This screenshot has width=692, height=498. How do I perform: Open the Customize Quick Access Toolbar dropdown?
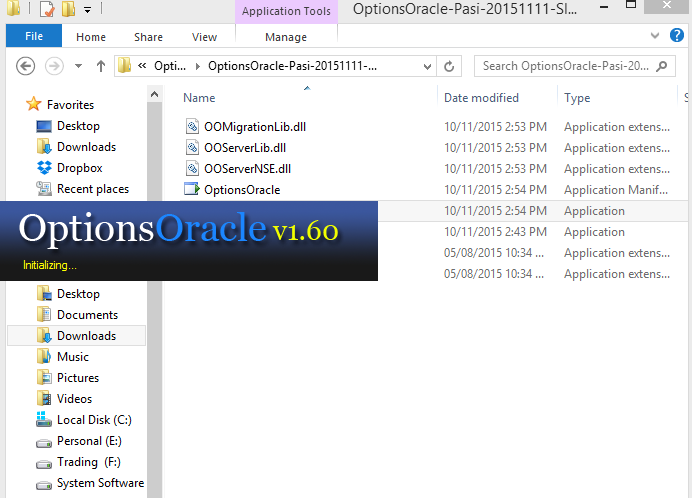[87, 10]
